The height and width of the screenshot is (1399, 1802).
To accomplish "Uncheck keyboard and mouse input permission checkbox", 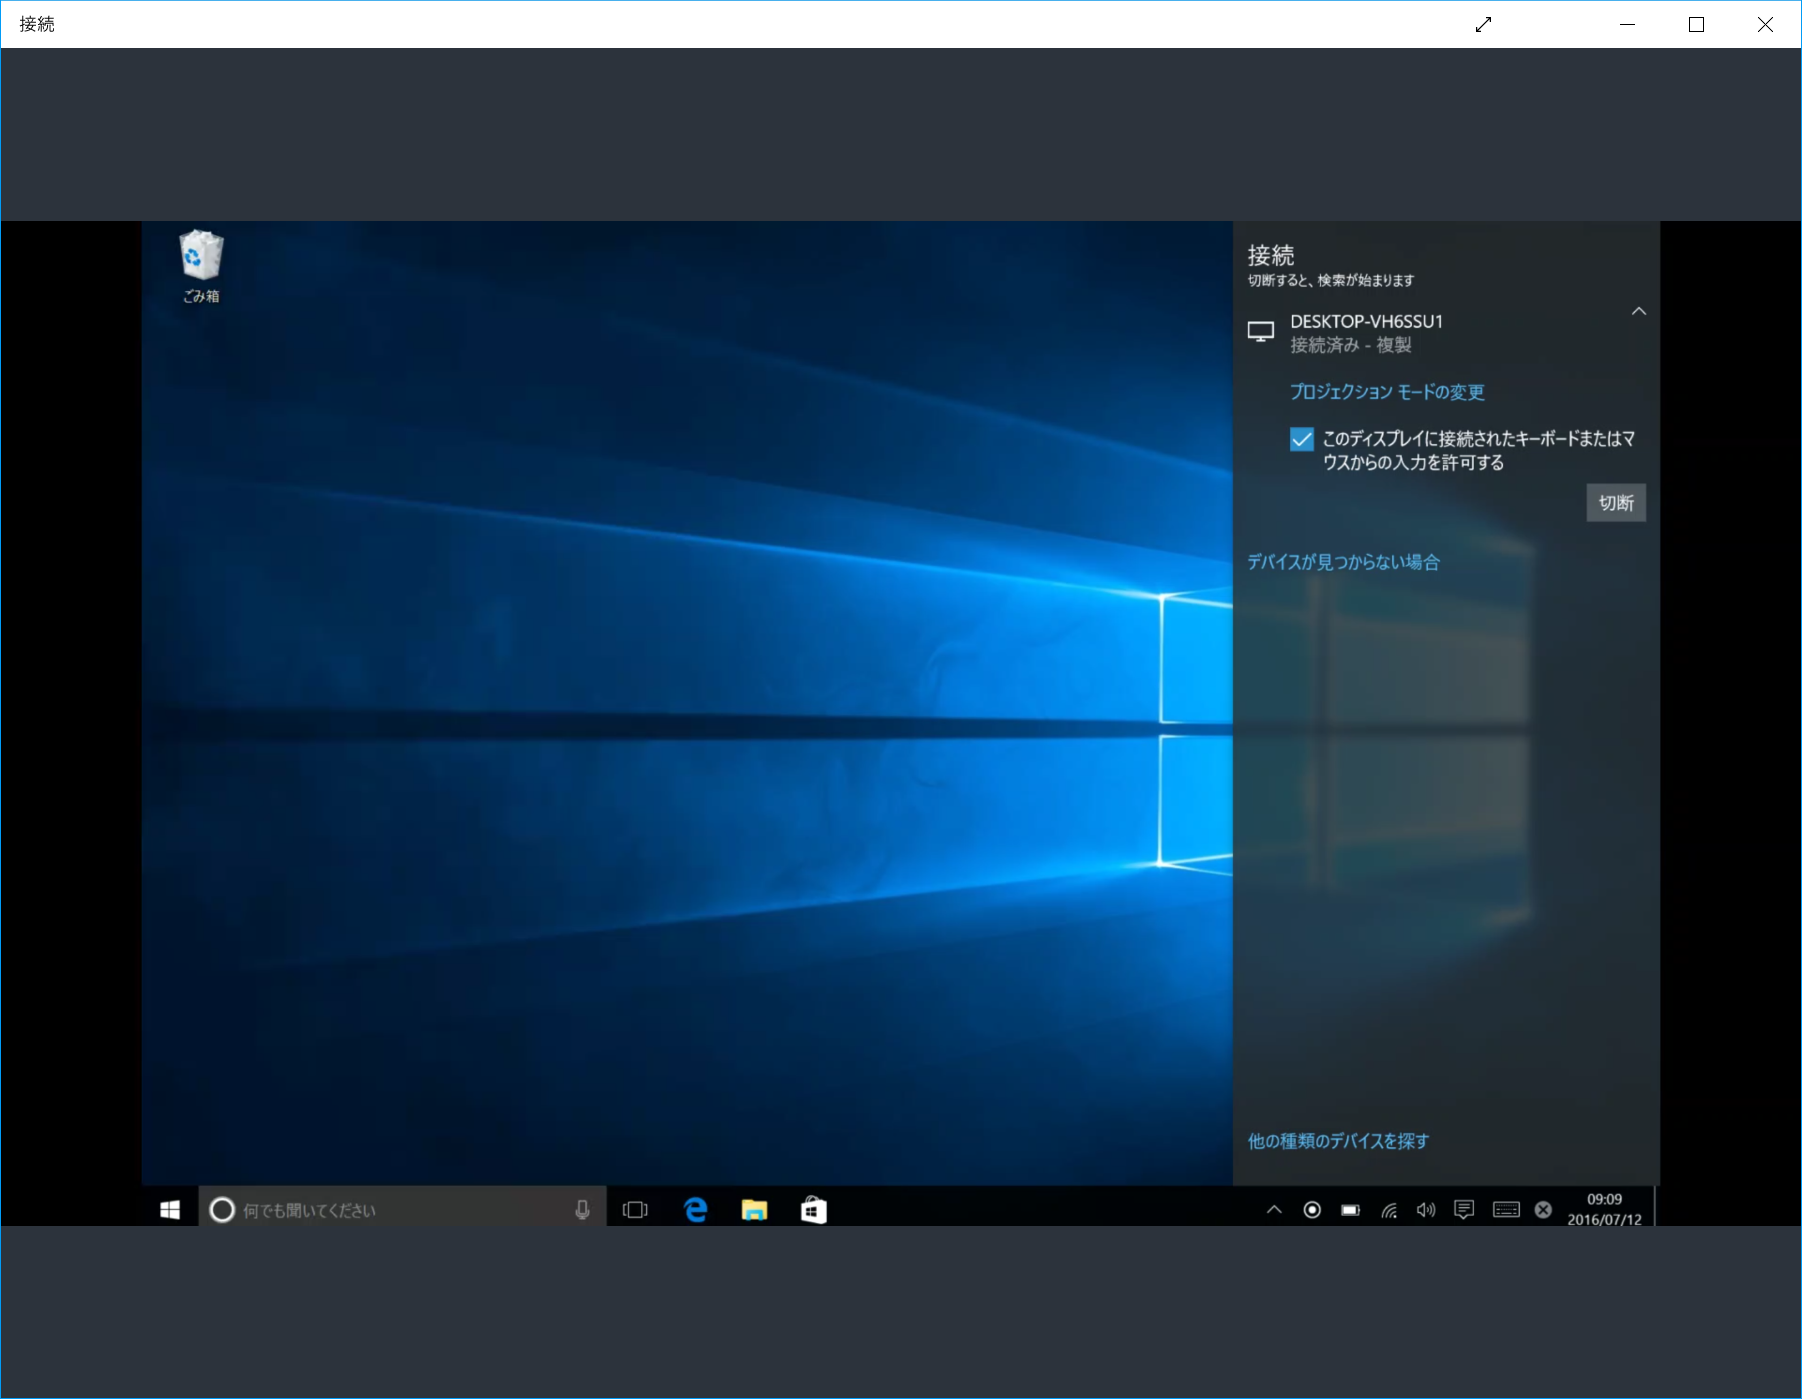I will (1300, 439).
